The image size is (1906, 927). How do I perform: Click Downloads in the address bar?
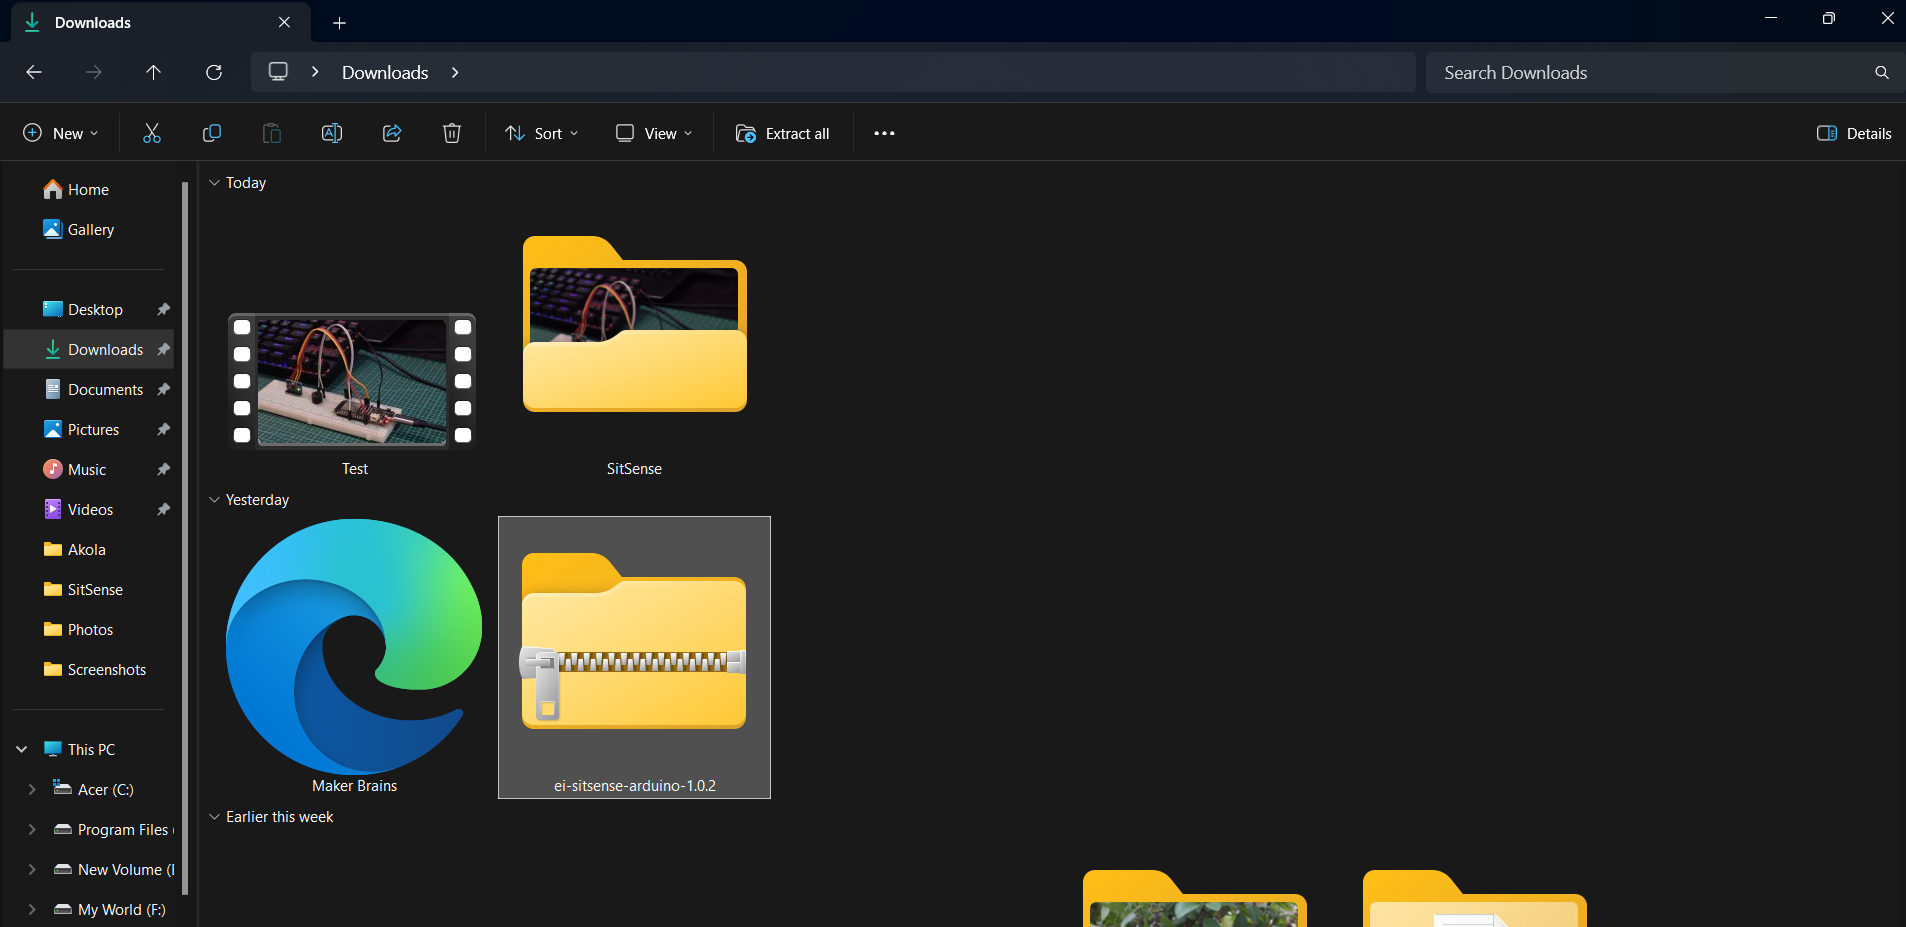[385, 72]
